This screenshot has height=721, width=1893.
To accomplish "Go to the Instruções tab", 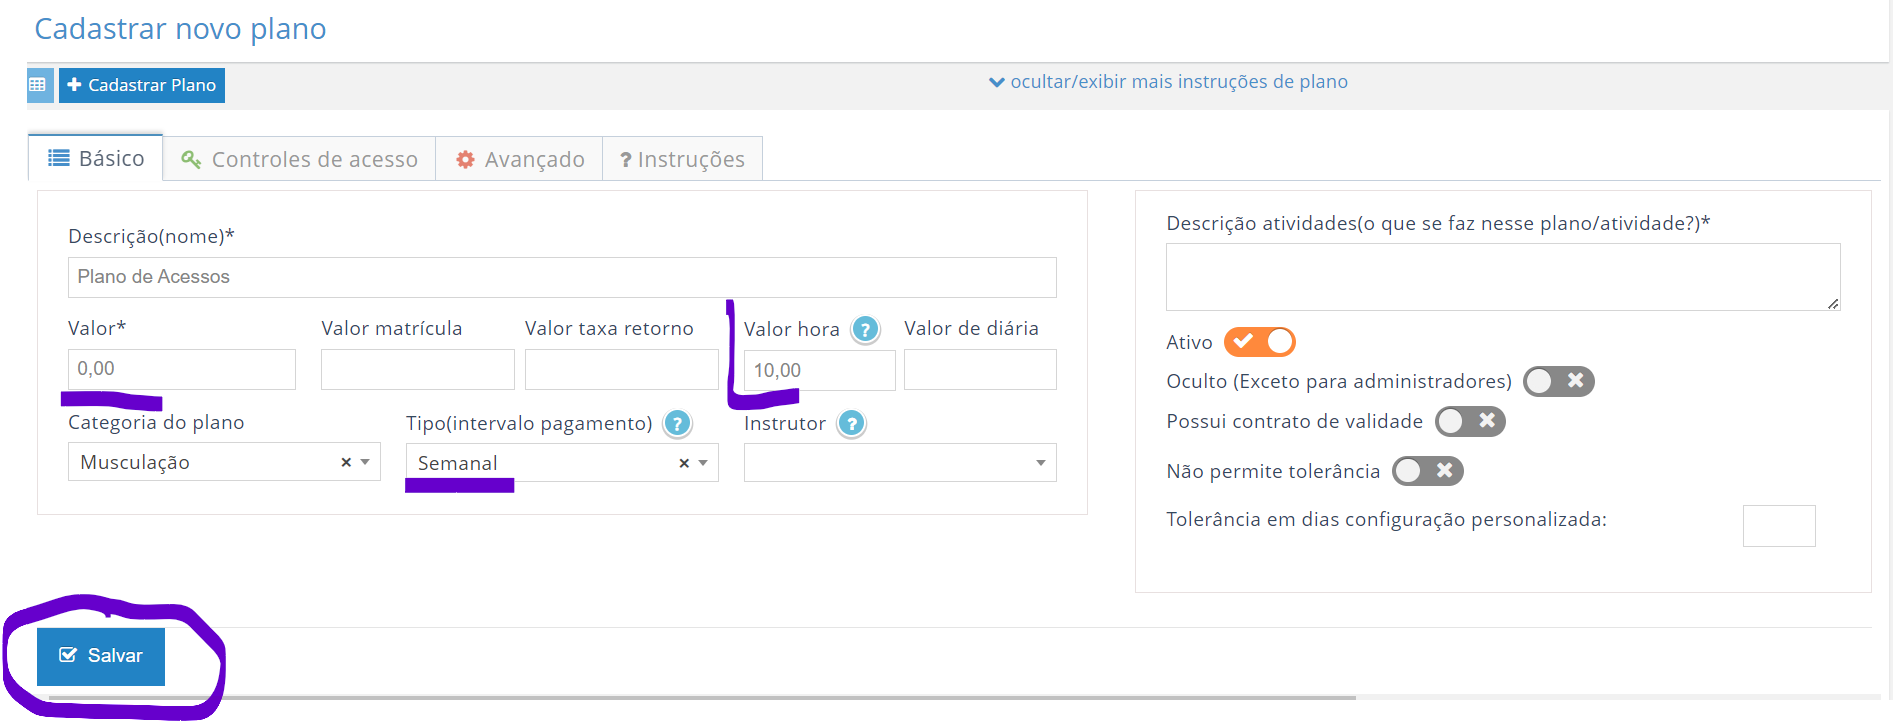I will pyautogui.click(x=682, y=160).
